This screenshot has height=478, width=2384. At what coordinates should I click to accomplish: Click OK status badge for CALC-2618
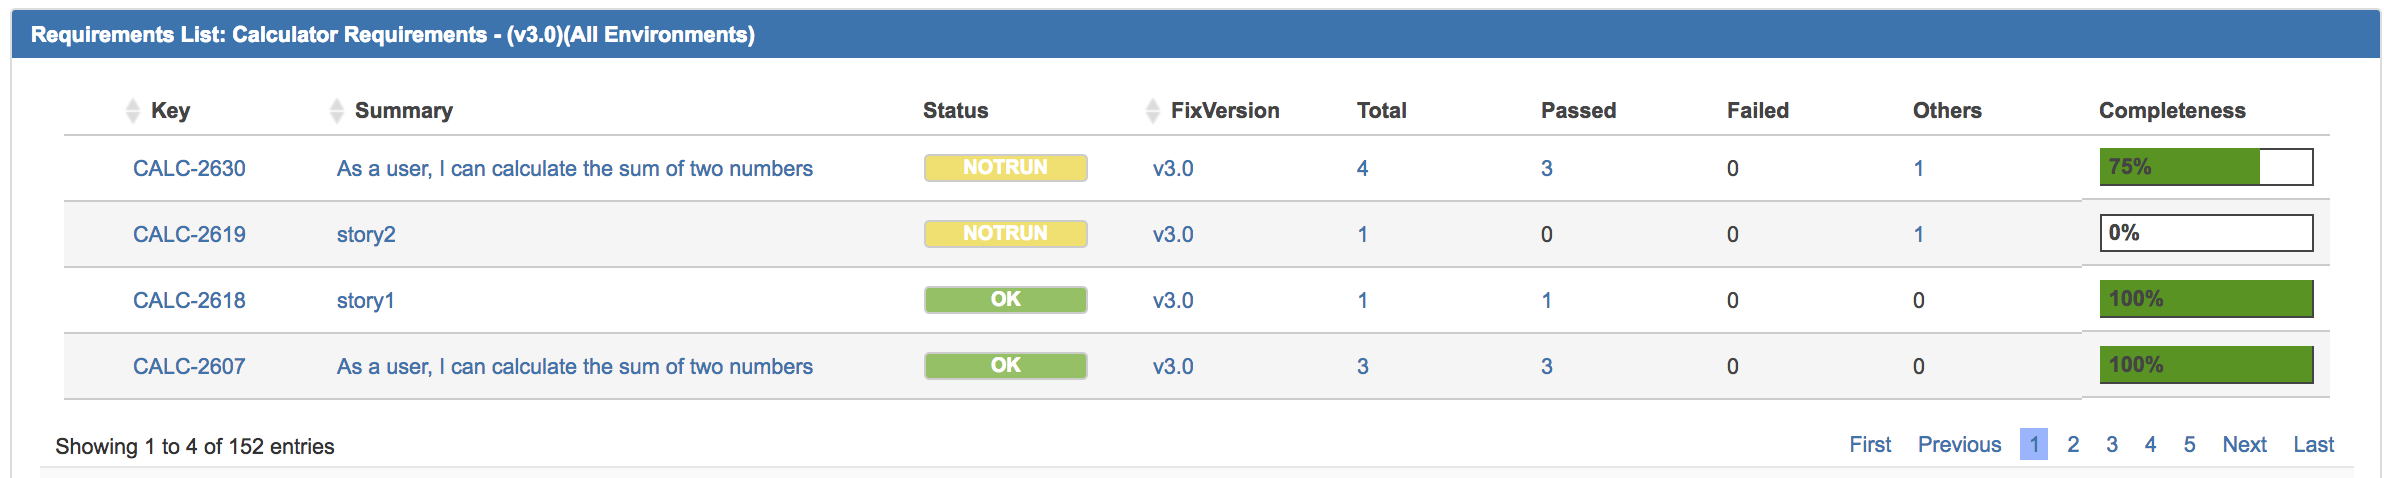[x=1005, y=299]
